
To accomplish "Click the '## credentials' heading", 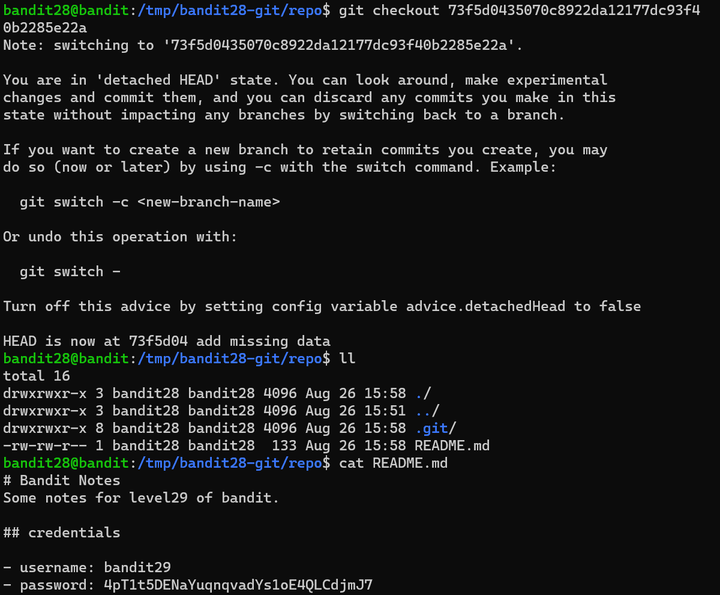I will pyautogui.click(x=62, y=533).
